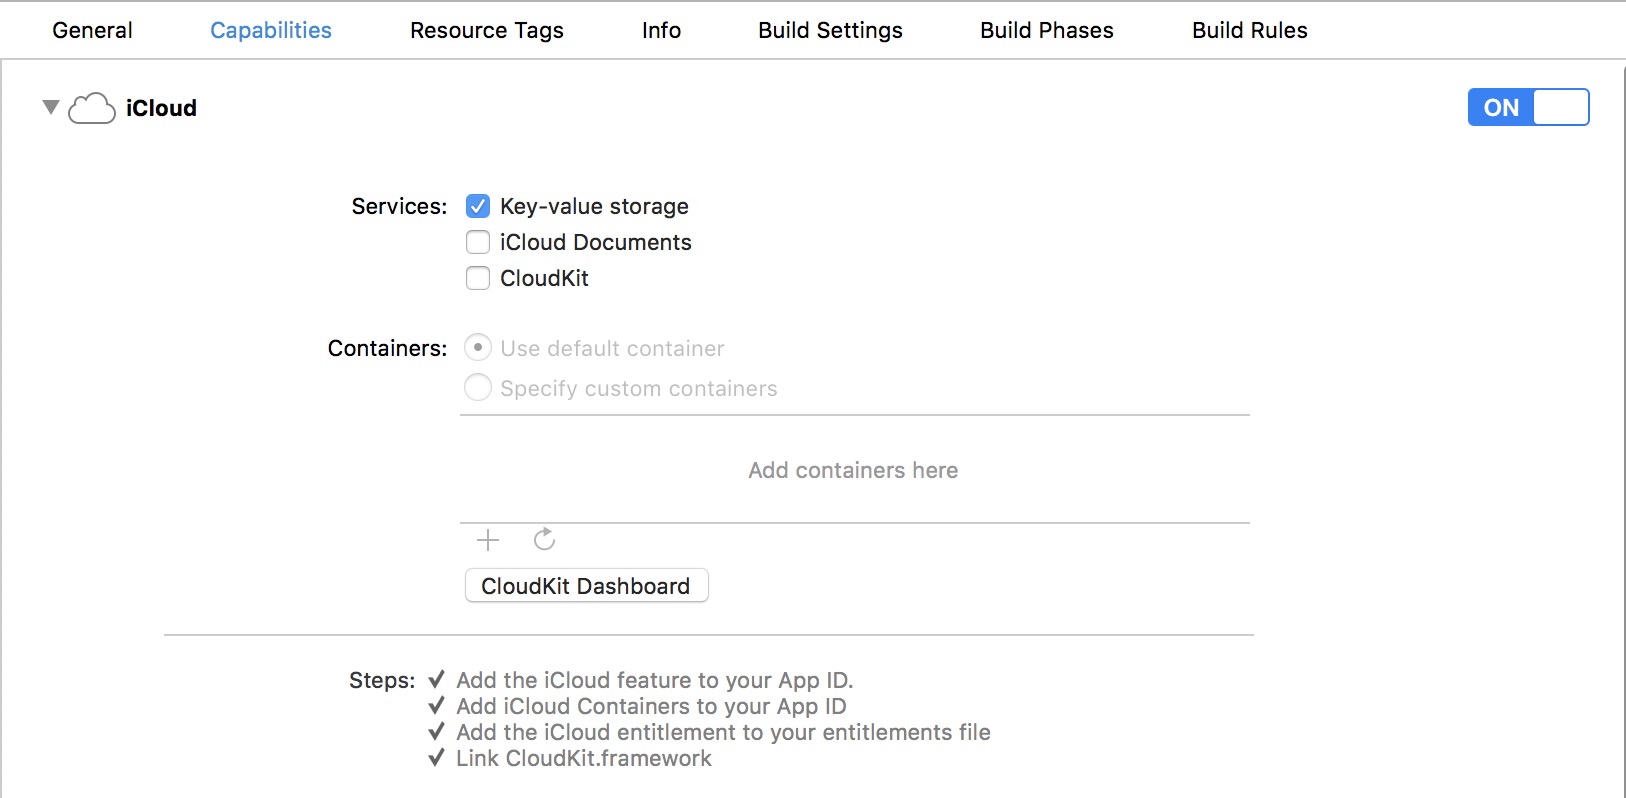Uncheck Key-value storage checkbox
The width and height of the screenshot is (1626, 798).
478,206
